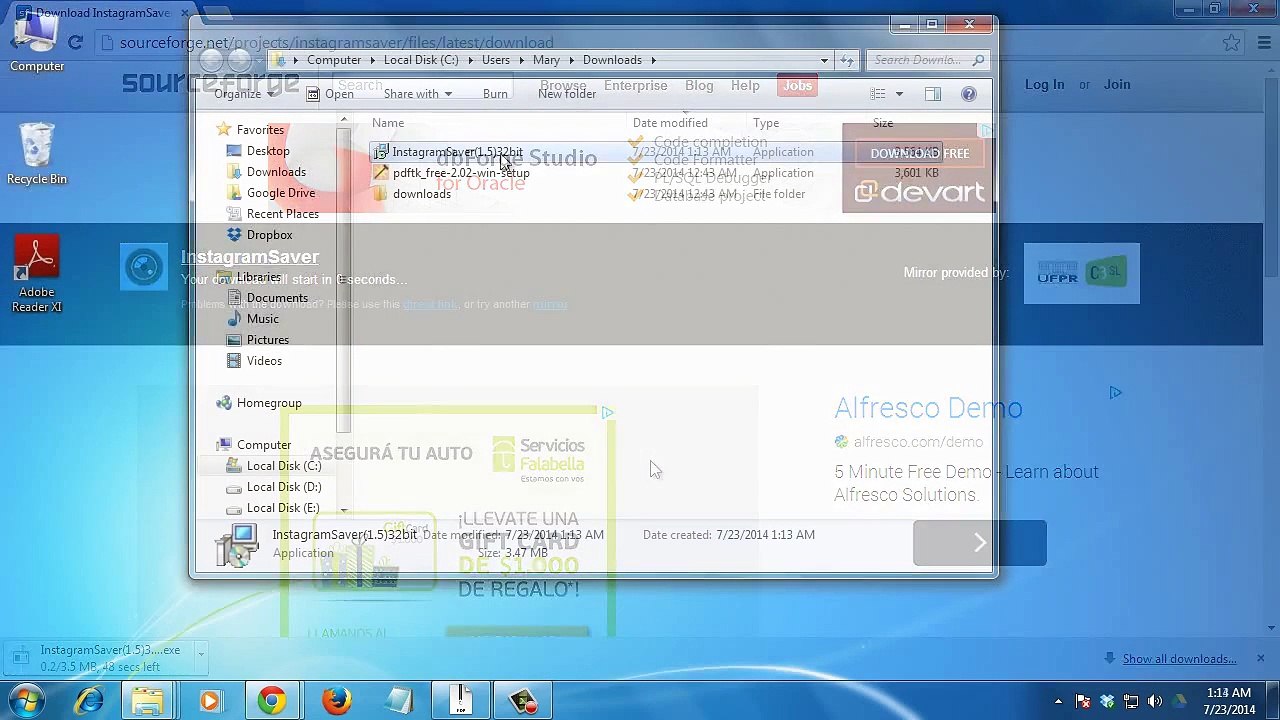Select the InstagramSaver(1.5)32bit file
Image resolution: width=1280 pixels, height=720 pixels.
(457, 152)
